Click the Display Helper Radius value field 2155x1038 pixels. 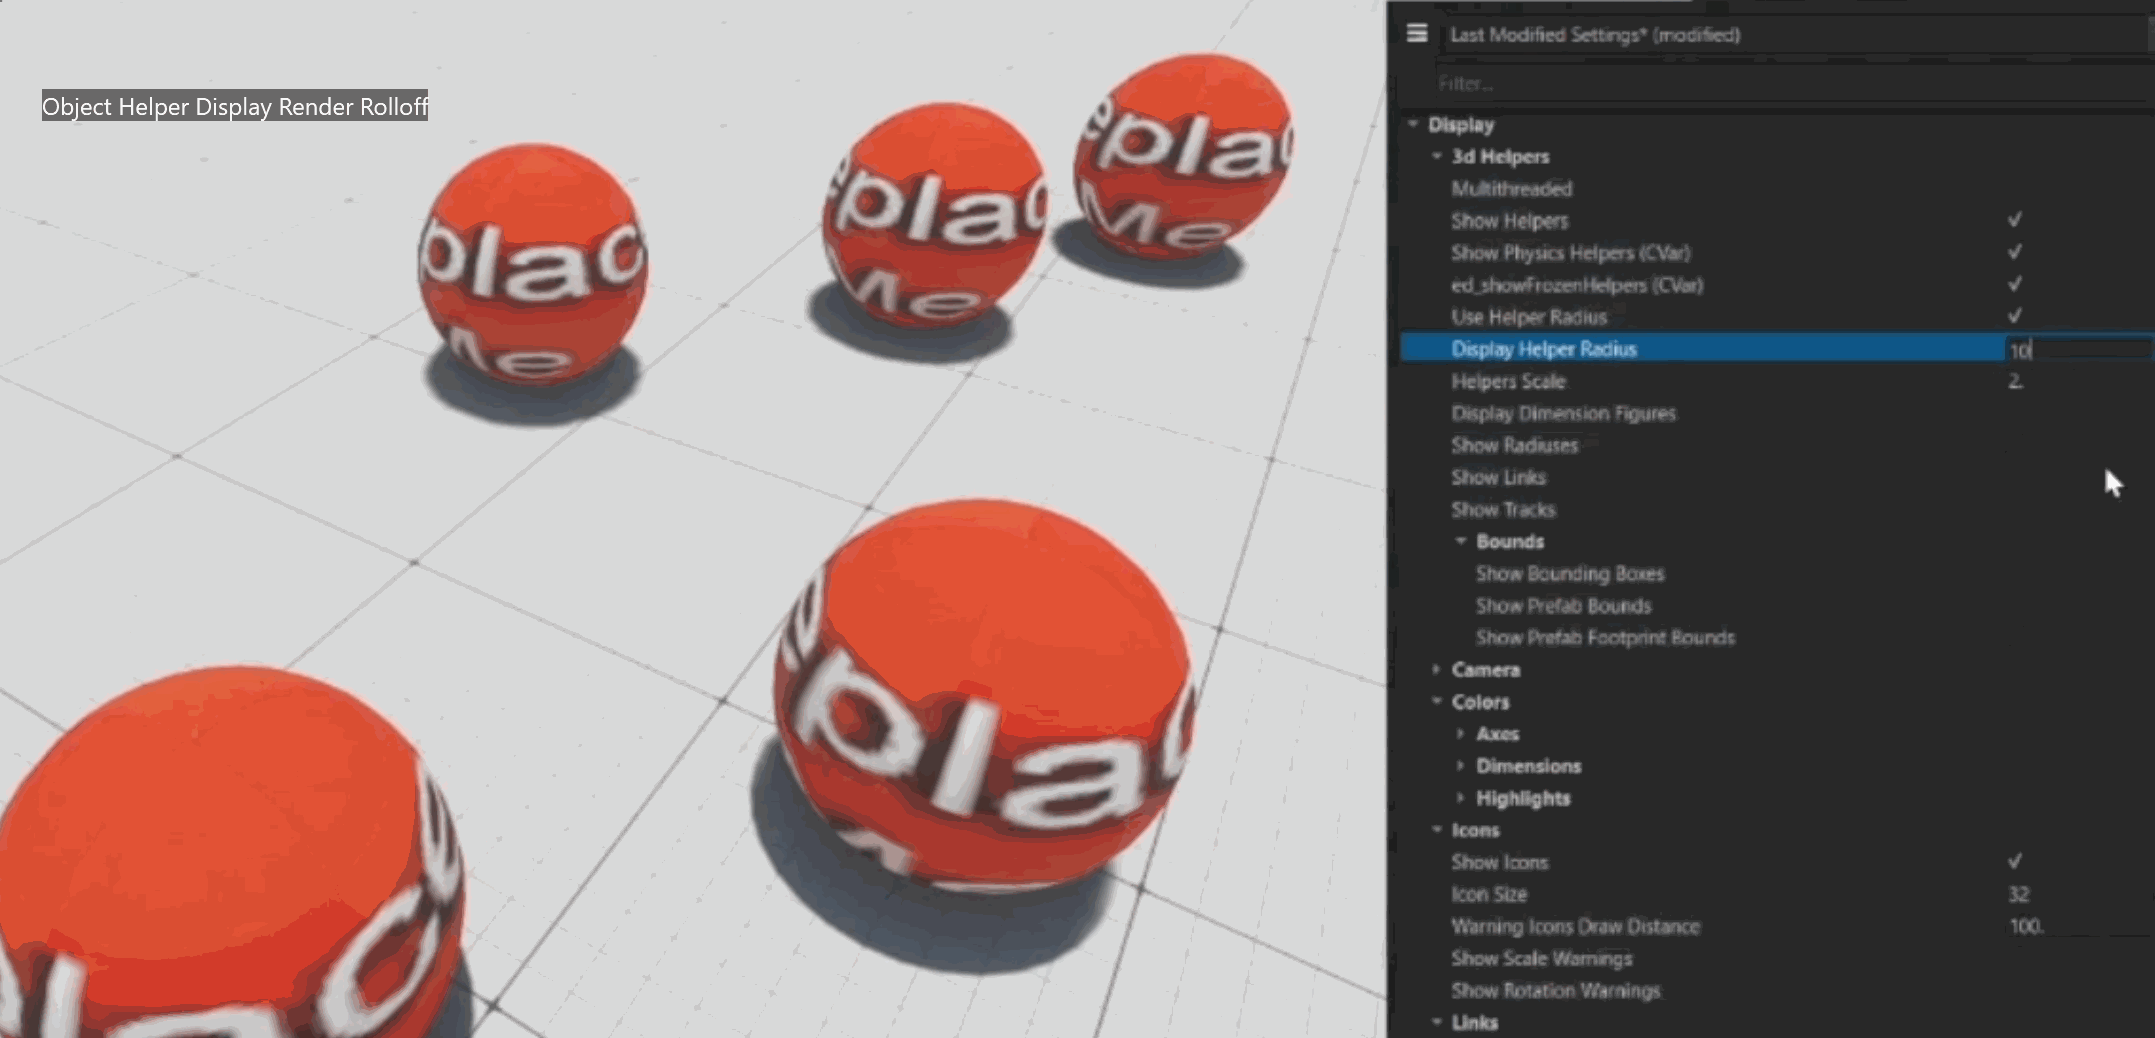pyautogui.click(x=2078, y=349)
